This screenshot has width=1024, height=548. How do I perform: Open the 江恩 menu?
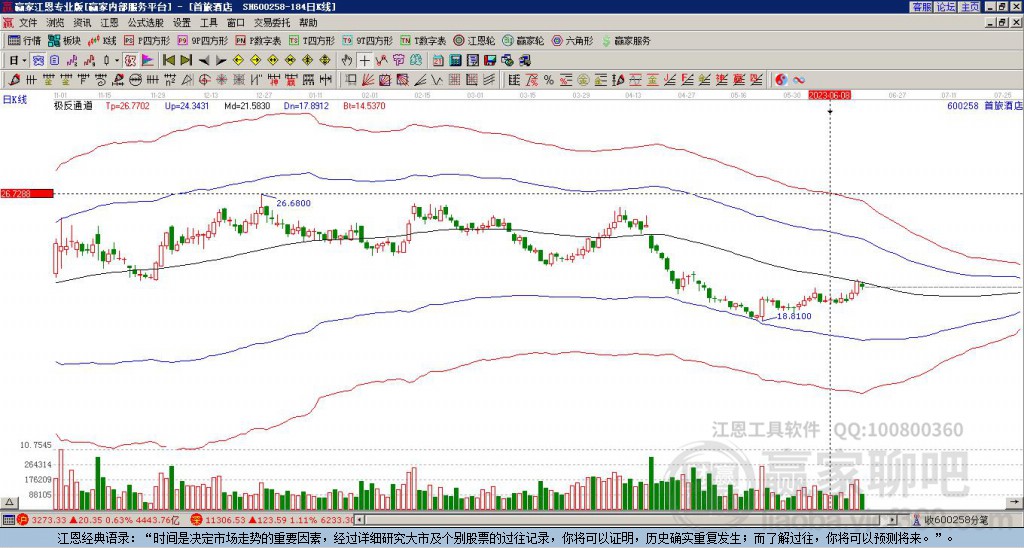pos(109,23)
